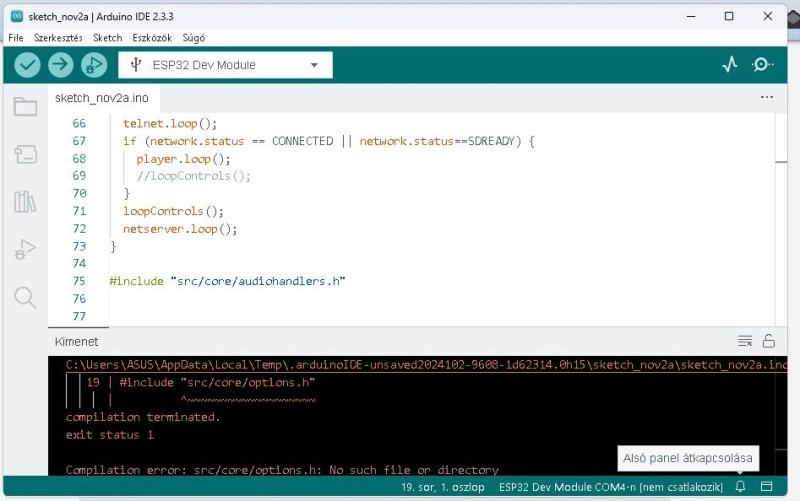Screen dimensions: 800x501
Task: Click the uncommented 'loopControls();' line
Action: [x=173, y=211]
